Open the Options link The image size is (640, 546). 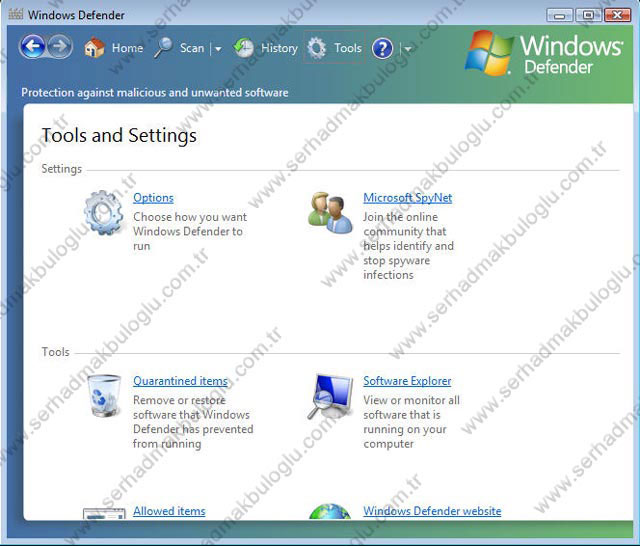click(153, 198)
